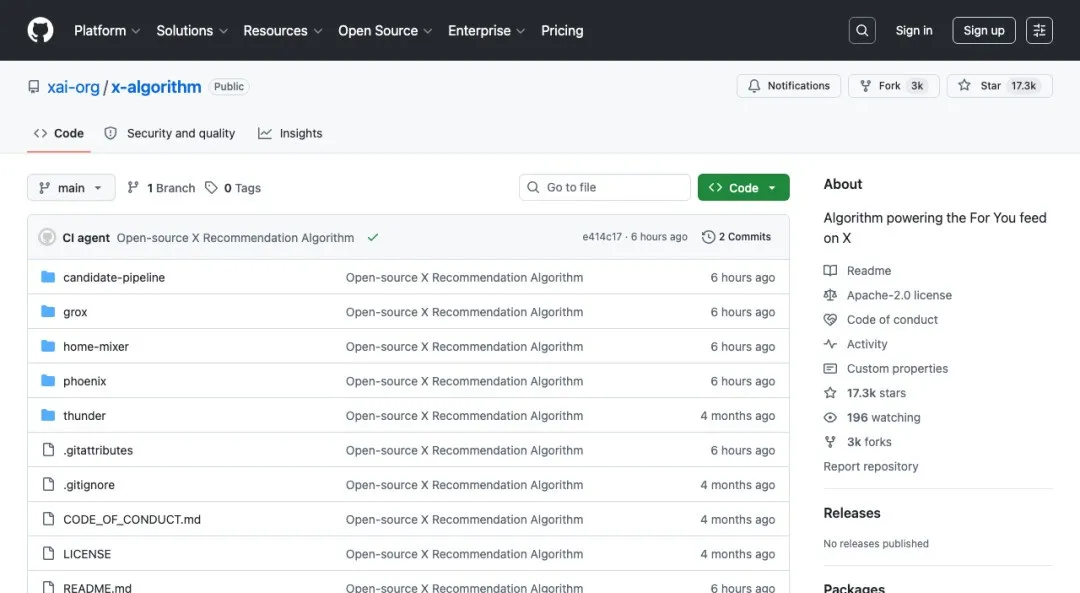This screenshot has height=593, width=1080.
Task: Open the .gitattributes file name
Action: point(98,450)
